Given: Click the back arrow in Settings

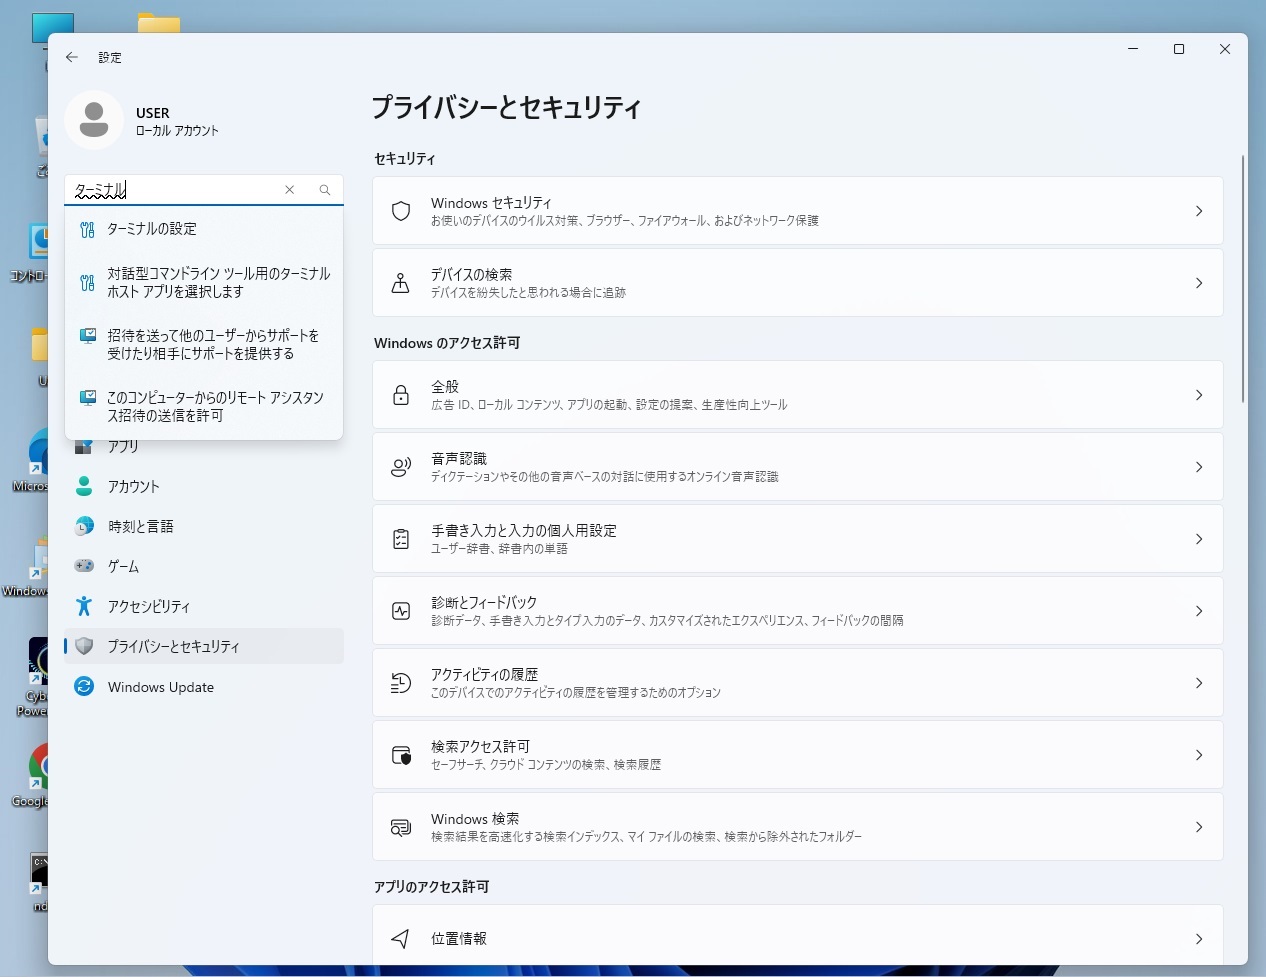Looking at the screenshot, I should pos(72,57).
